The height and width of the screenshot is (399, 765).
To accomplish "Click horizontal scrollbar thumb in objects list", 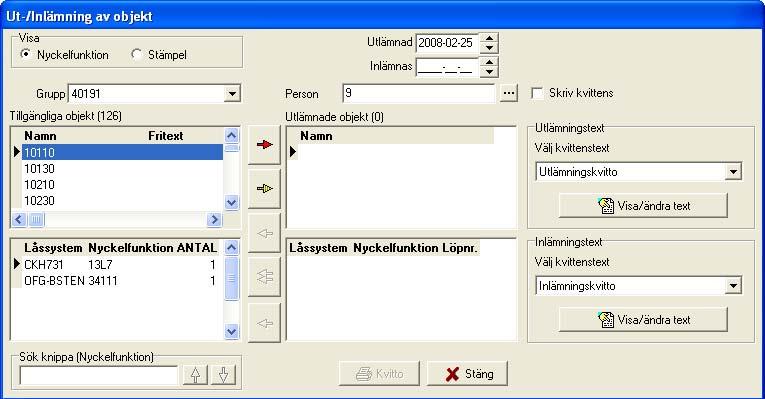I will click(x=36, y=219).
